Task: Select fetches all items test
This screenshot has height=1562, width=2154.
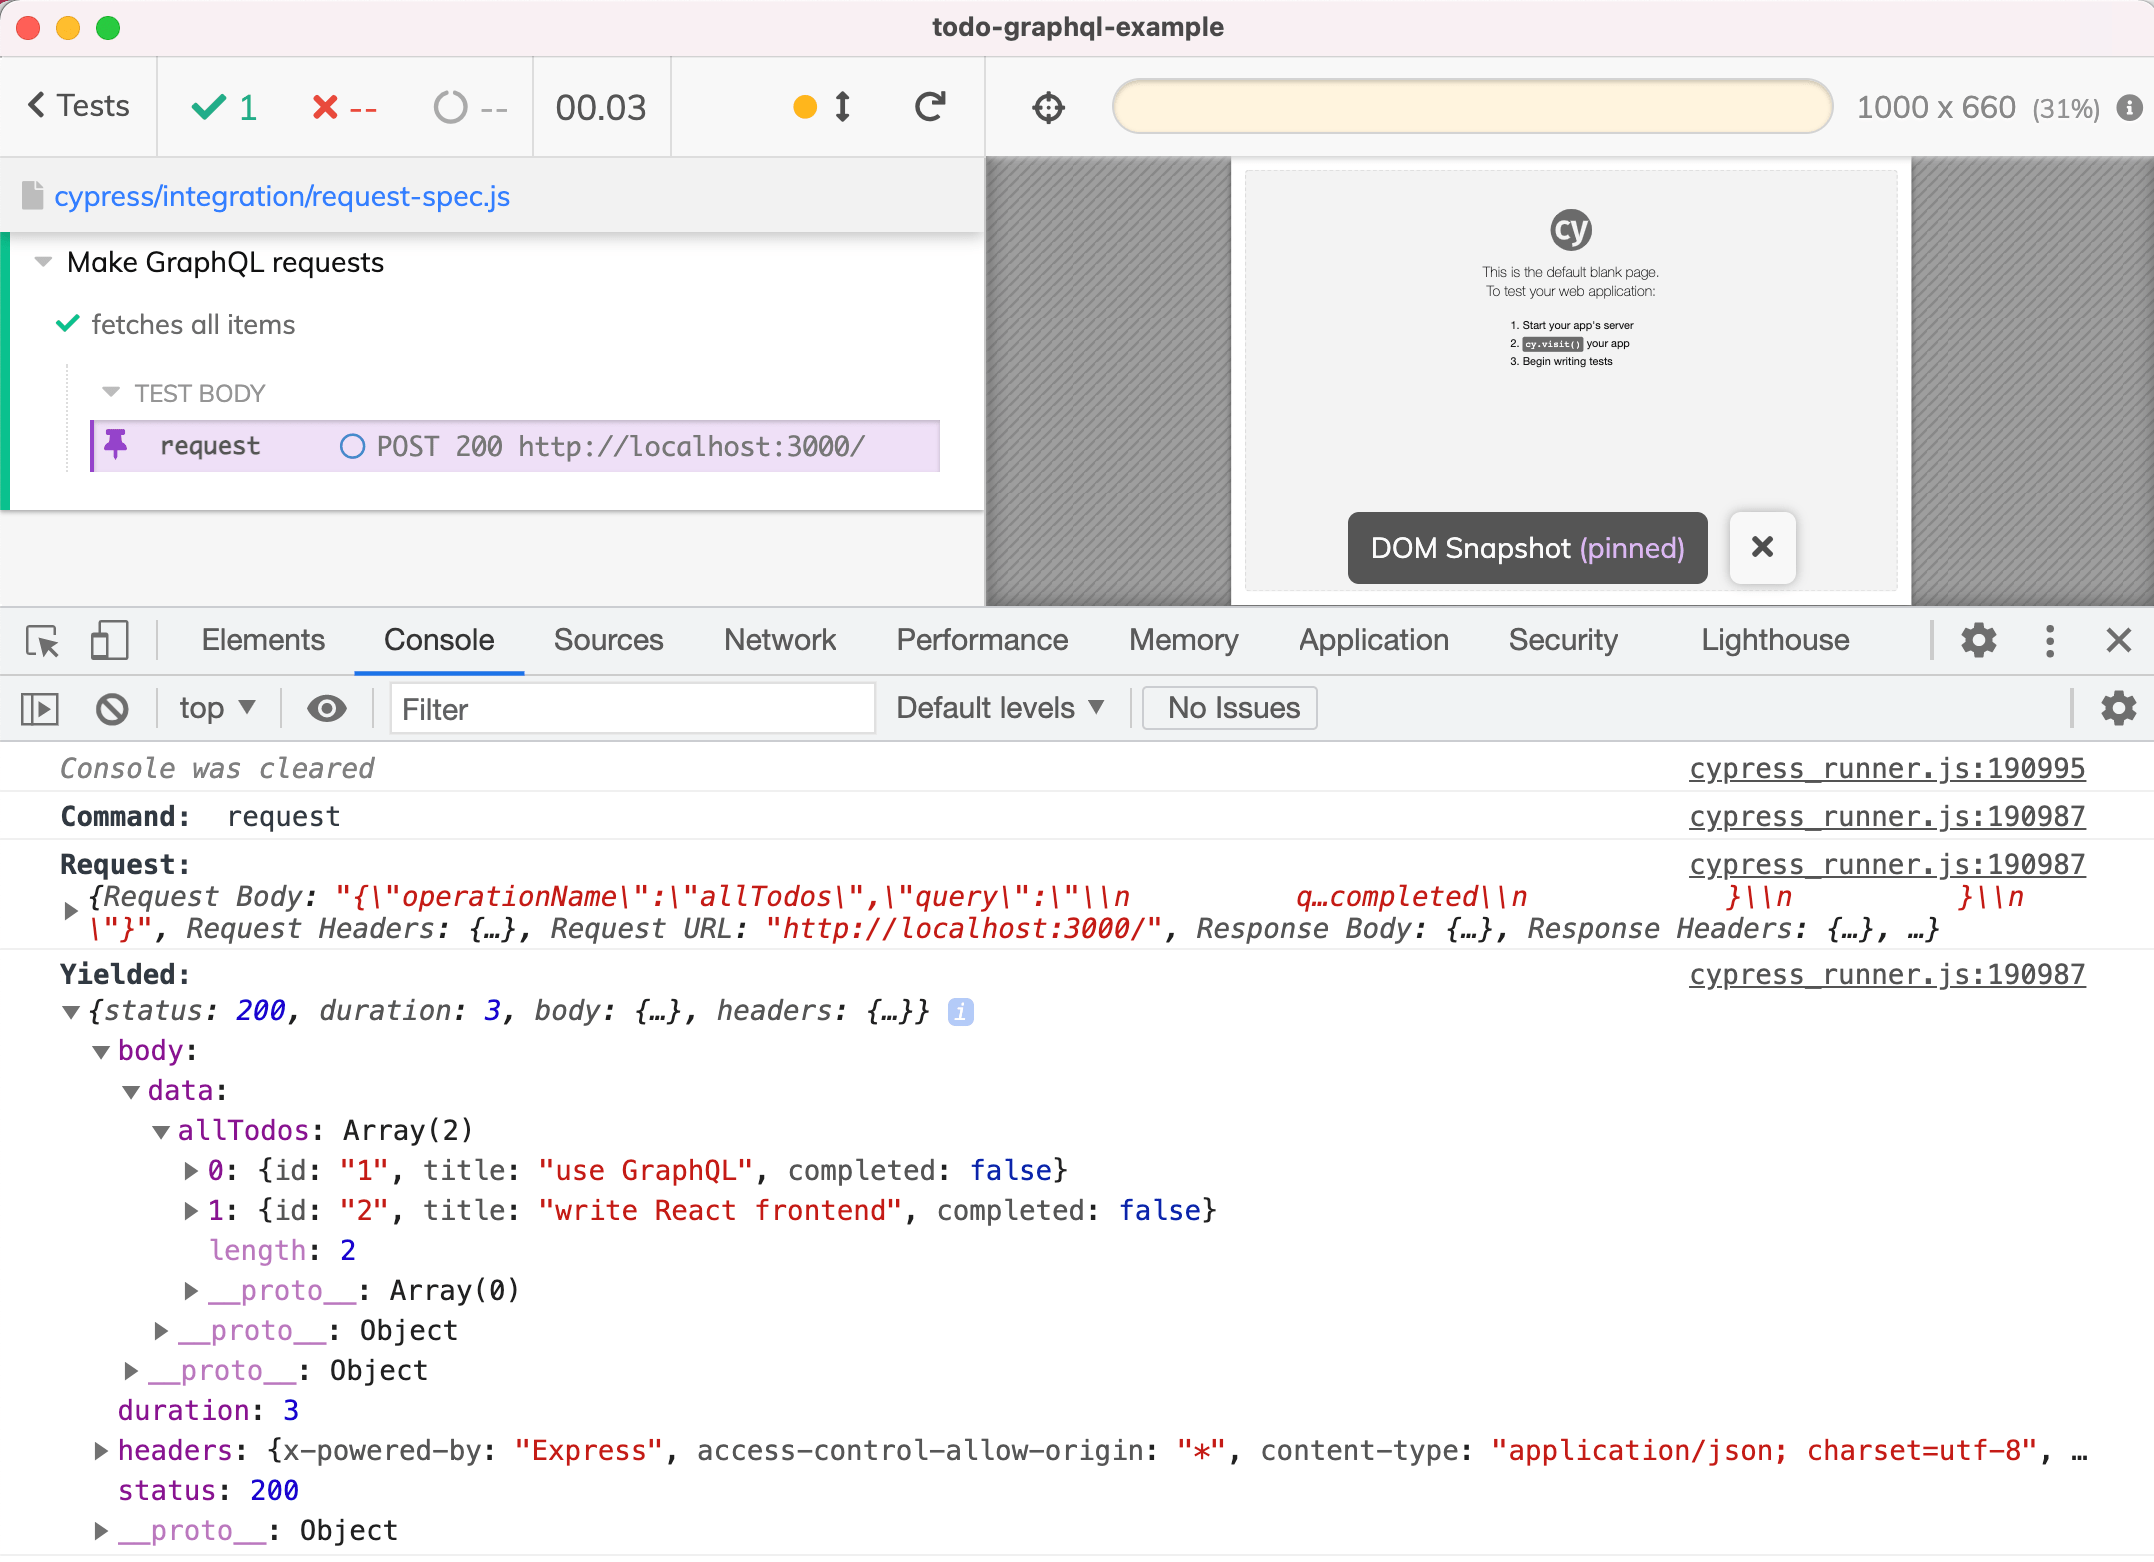Action: coord(193,324)
